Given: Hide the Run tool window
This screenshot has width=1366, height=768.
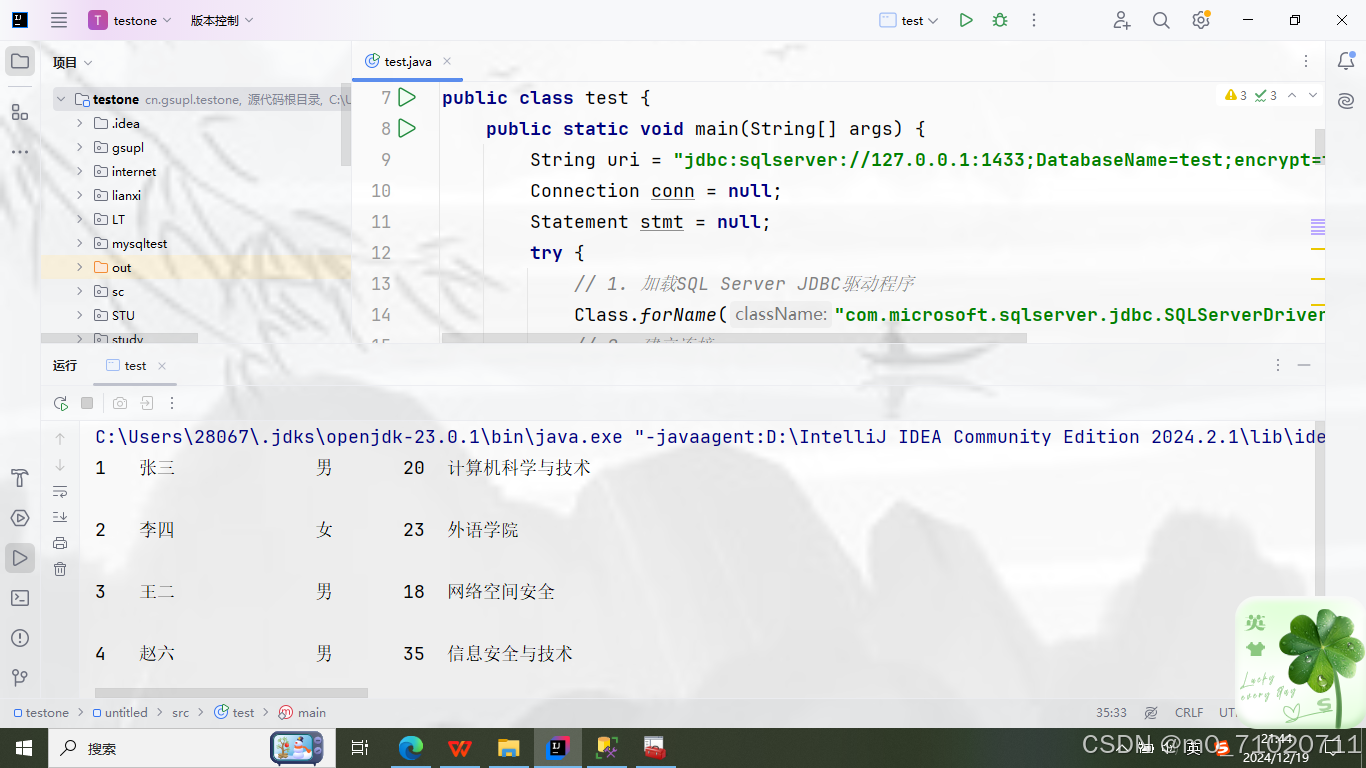Looking at the screenshot, I should tap(1304, 365).
